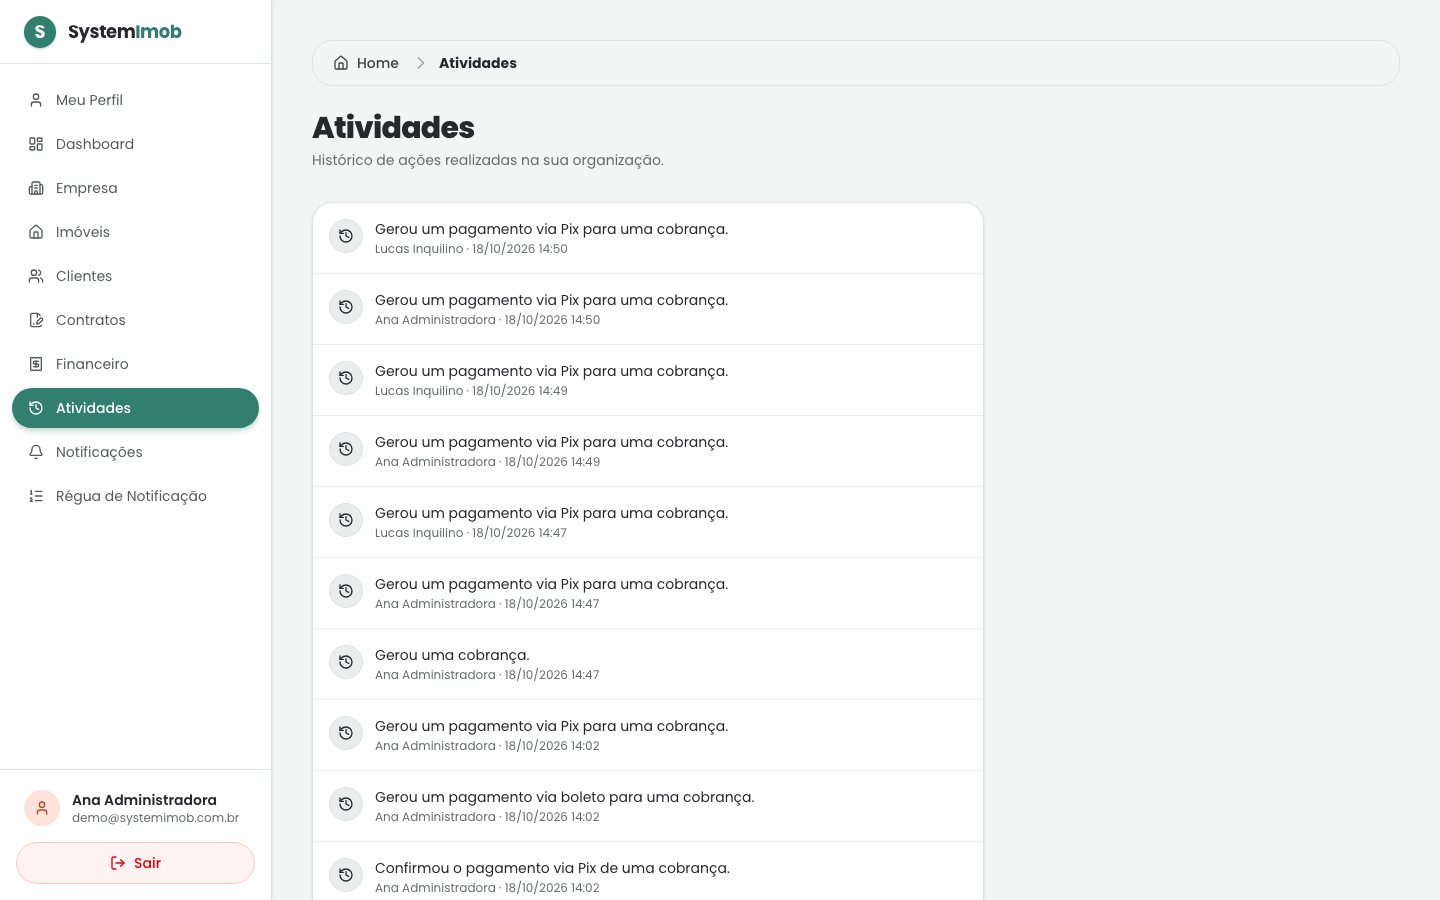Navigate to Imóveis
This screenshot has height=900, width=1440.
point(135,232)
